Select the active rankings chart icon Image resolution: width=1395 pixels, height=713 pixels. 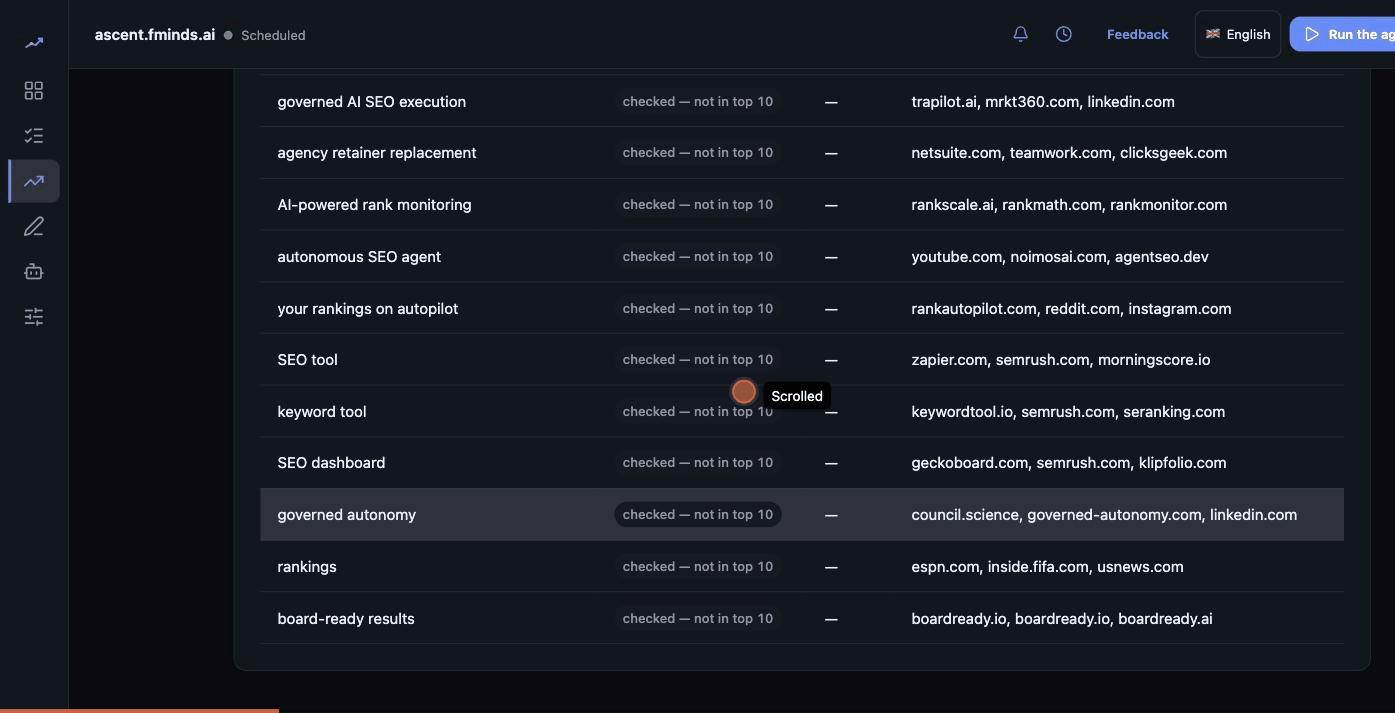(x=34, y=181)
